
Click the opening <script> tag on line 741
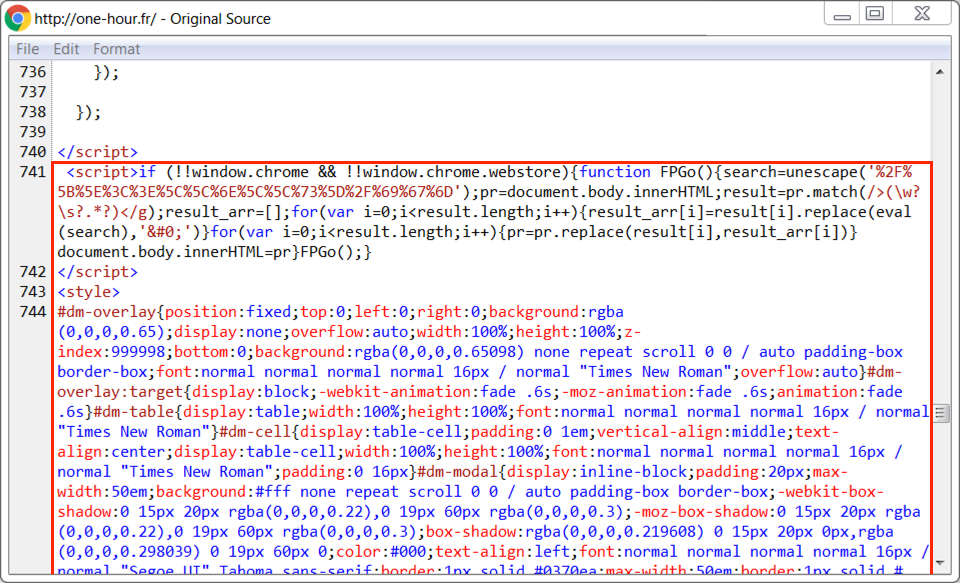[x=102, y=172]
